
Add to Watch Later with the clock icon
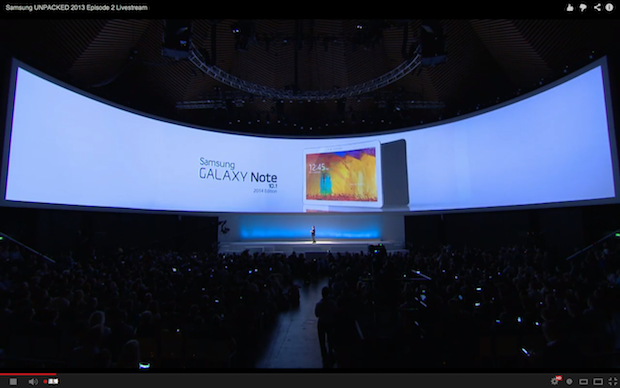click(569, 381)
